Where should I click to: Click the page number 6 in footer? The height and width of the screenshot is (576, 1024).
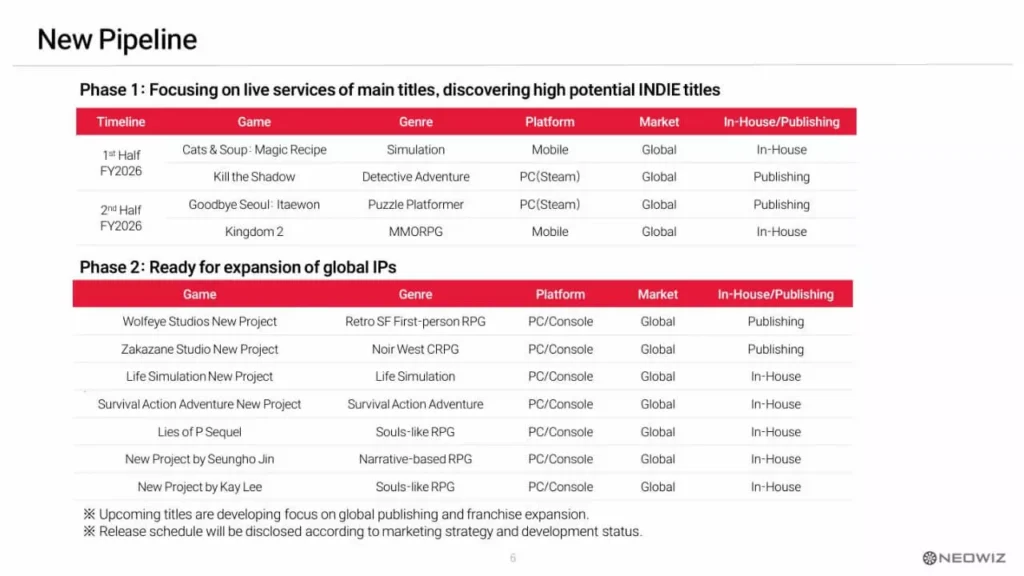(x=513, y=558)
